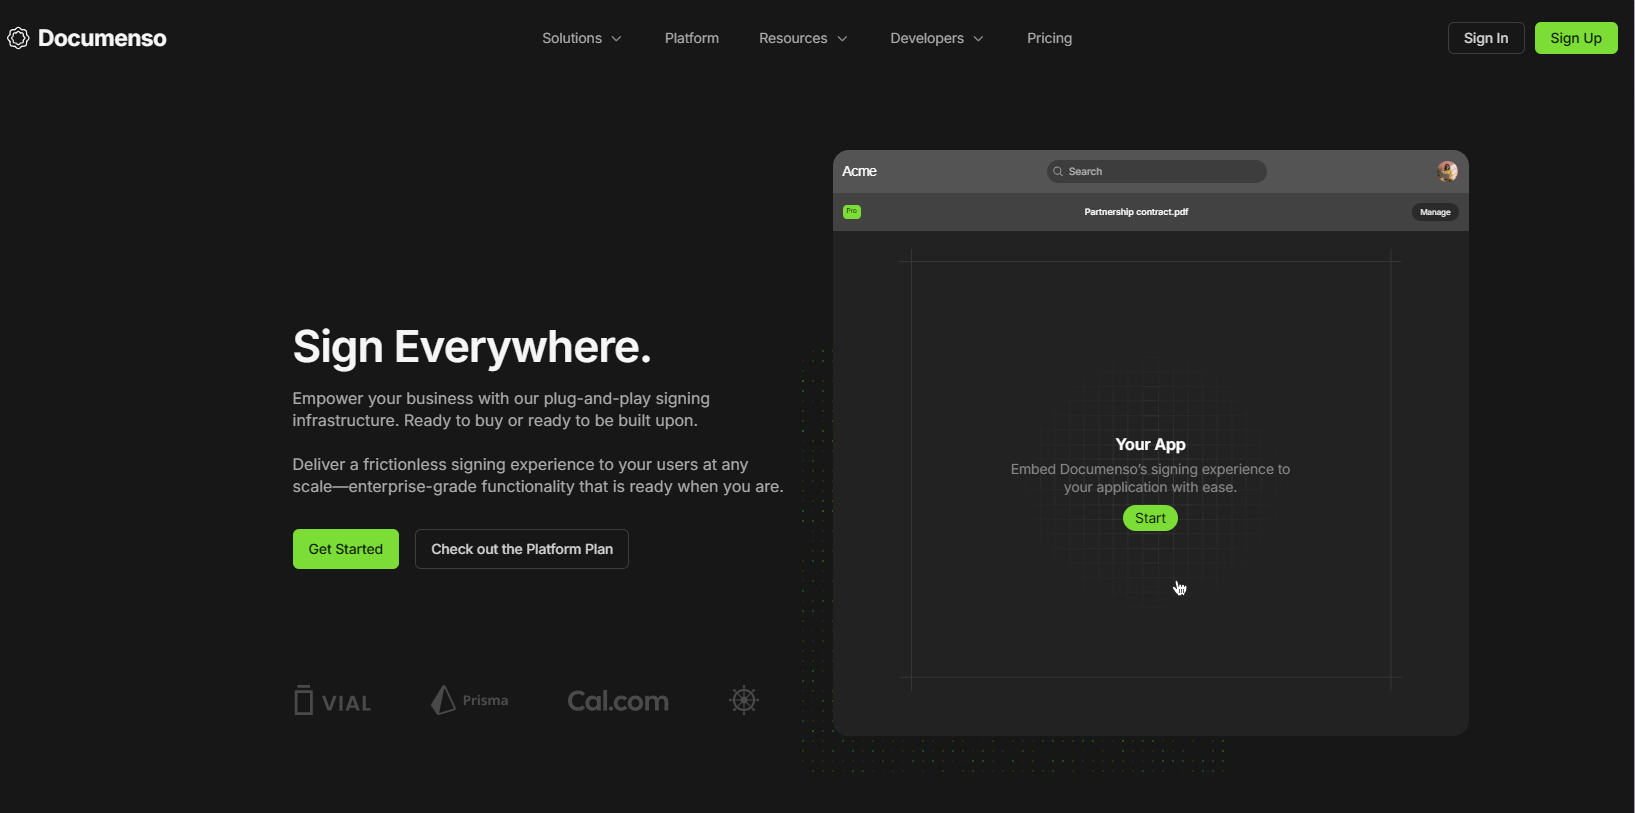Open the Developers dropdown
Screen dimensions: 1635x813
tap(937, 38)
